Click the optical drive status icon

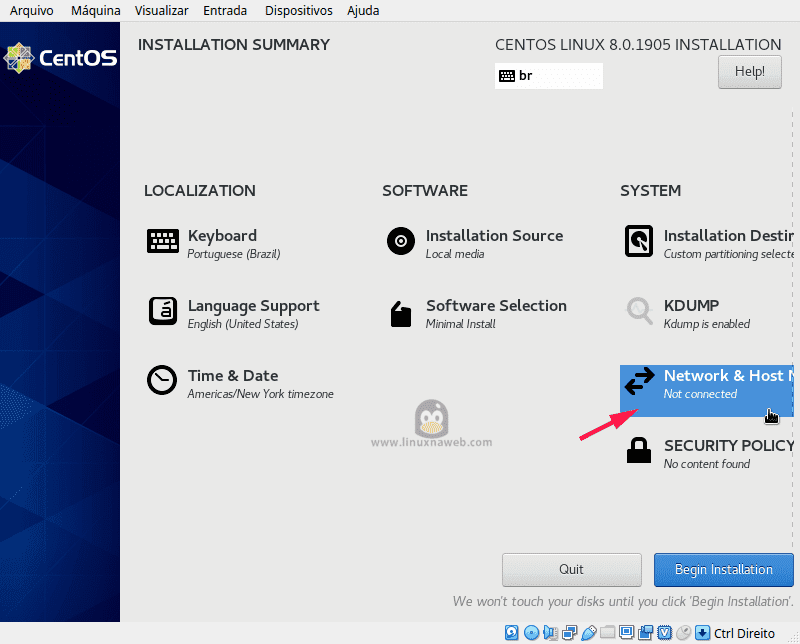point(531,633)
